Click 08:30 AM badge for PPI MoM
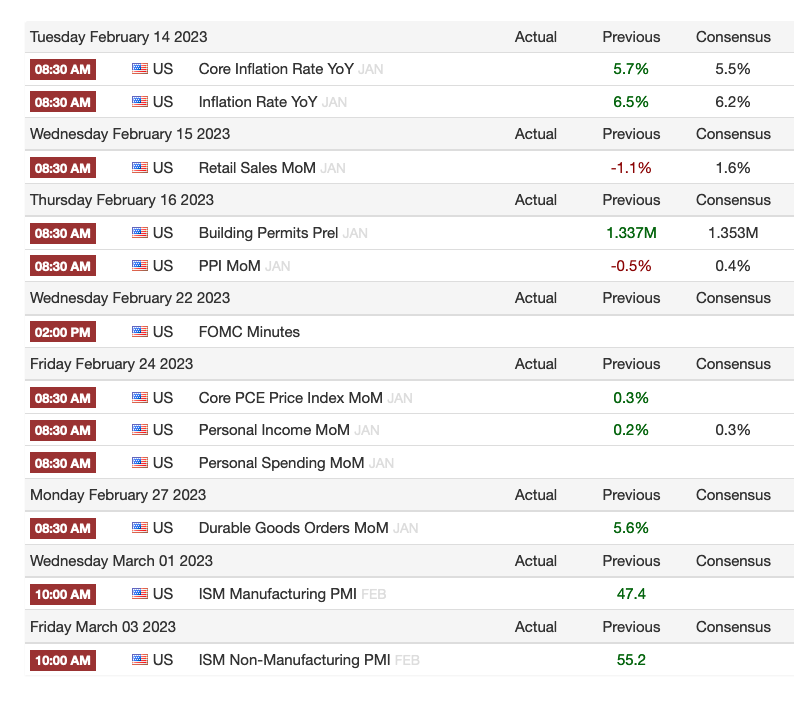The height and width of the screenshot is (702, 794). [63, 266]
